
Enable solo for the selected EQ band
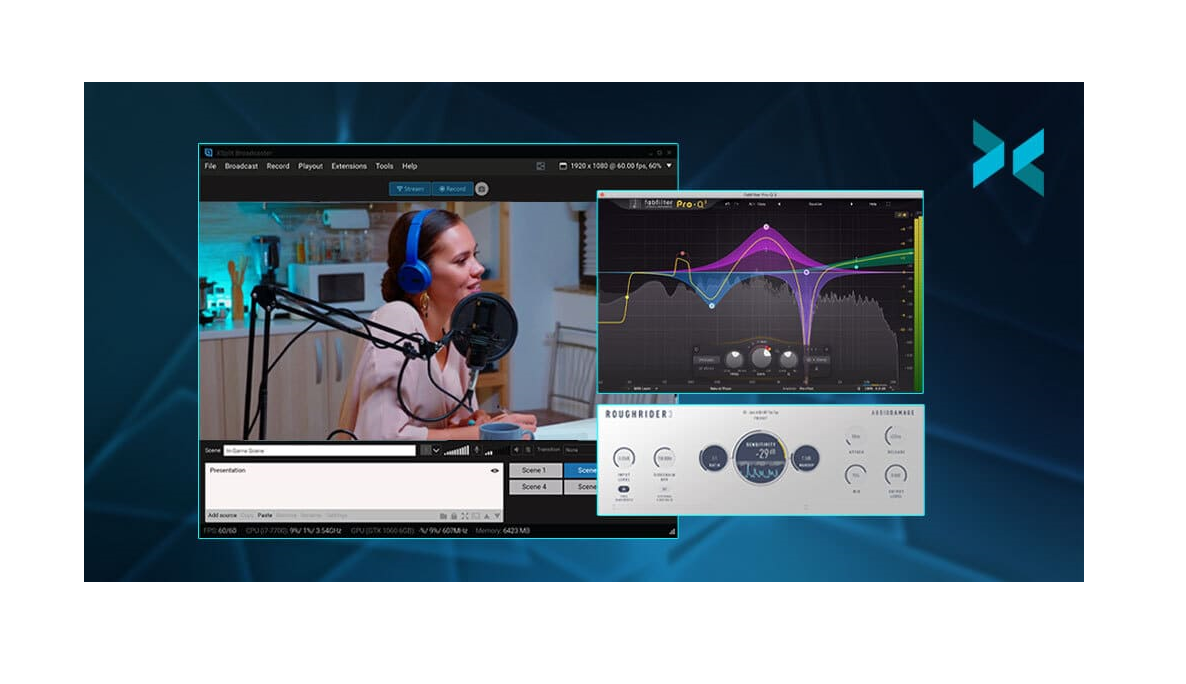[x=695, y=348]
